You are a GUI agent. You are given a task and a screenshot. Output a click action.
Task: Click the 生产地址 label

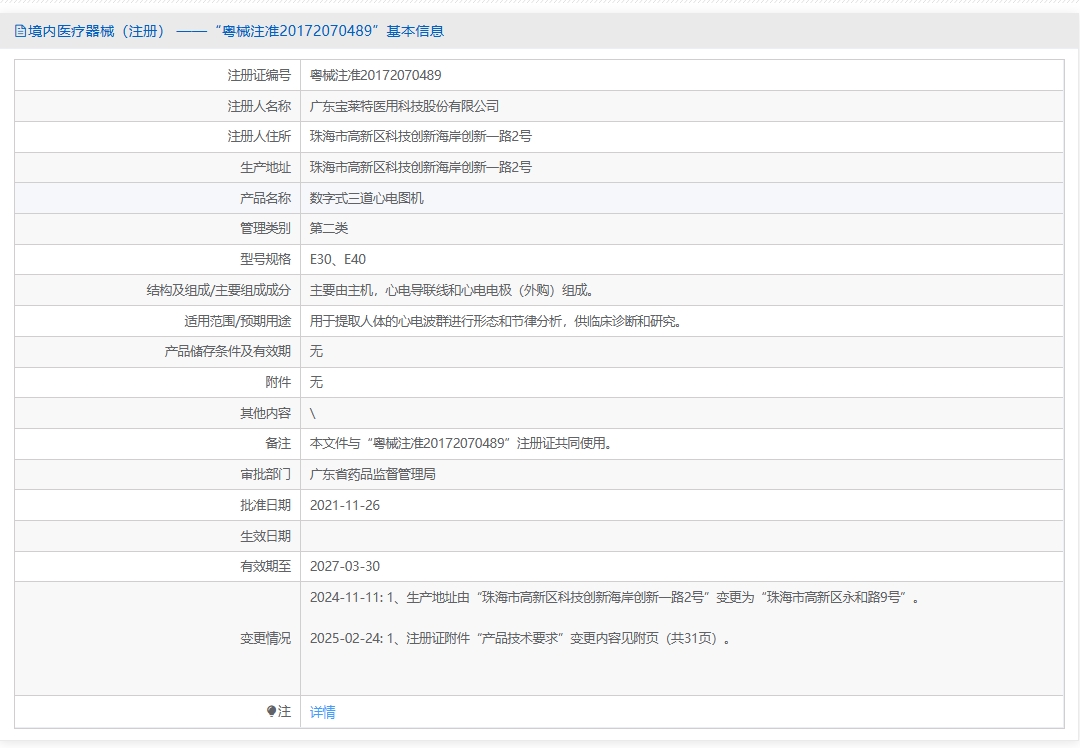click(265, 167)
